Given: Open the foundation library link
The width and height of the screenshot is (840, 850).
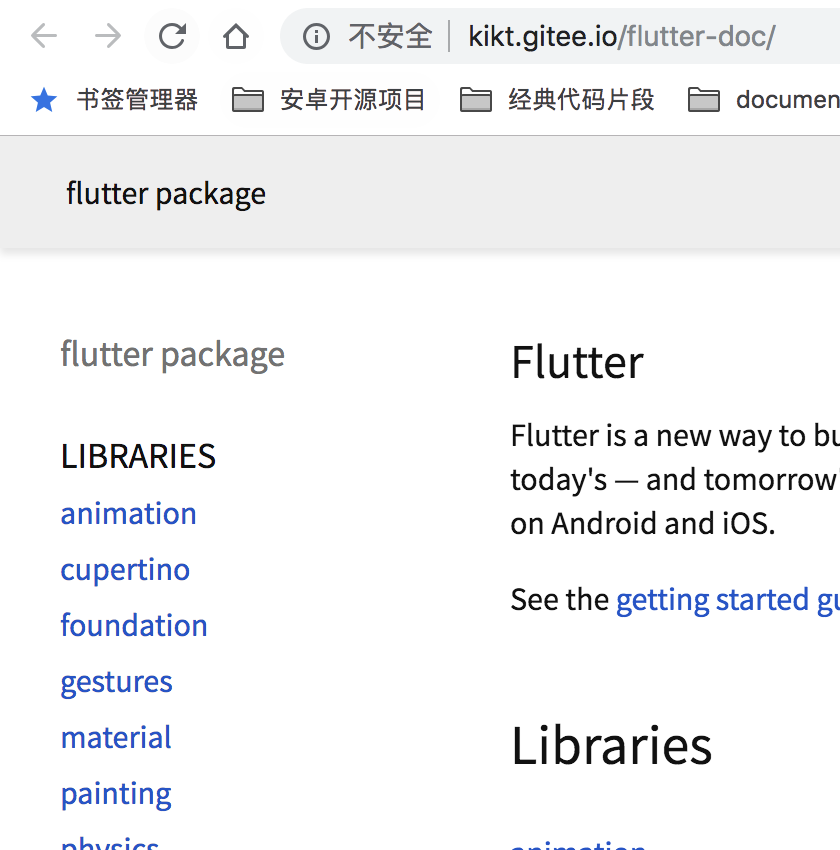Looking at the screenshot, I should coord(134,625).
